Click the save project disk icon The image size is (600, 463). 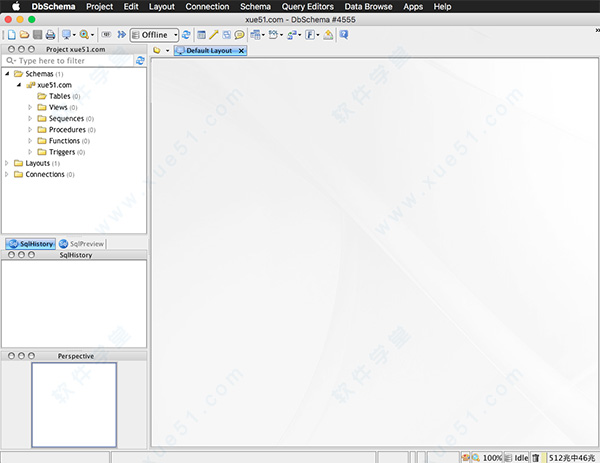pyautogui.click(x=37, y=35)
